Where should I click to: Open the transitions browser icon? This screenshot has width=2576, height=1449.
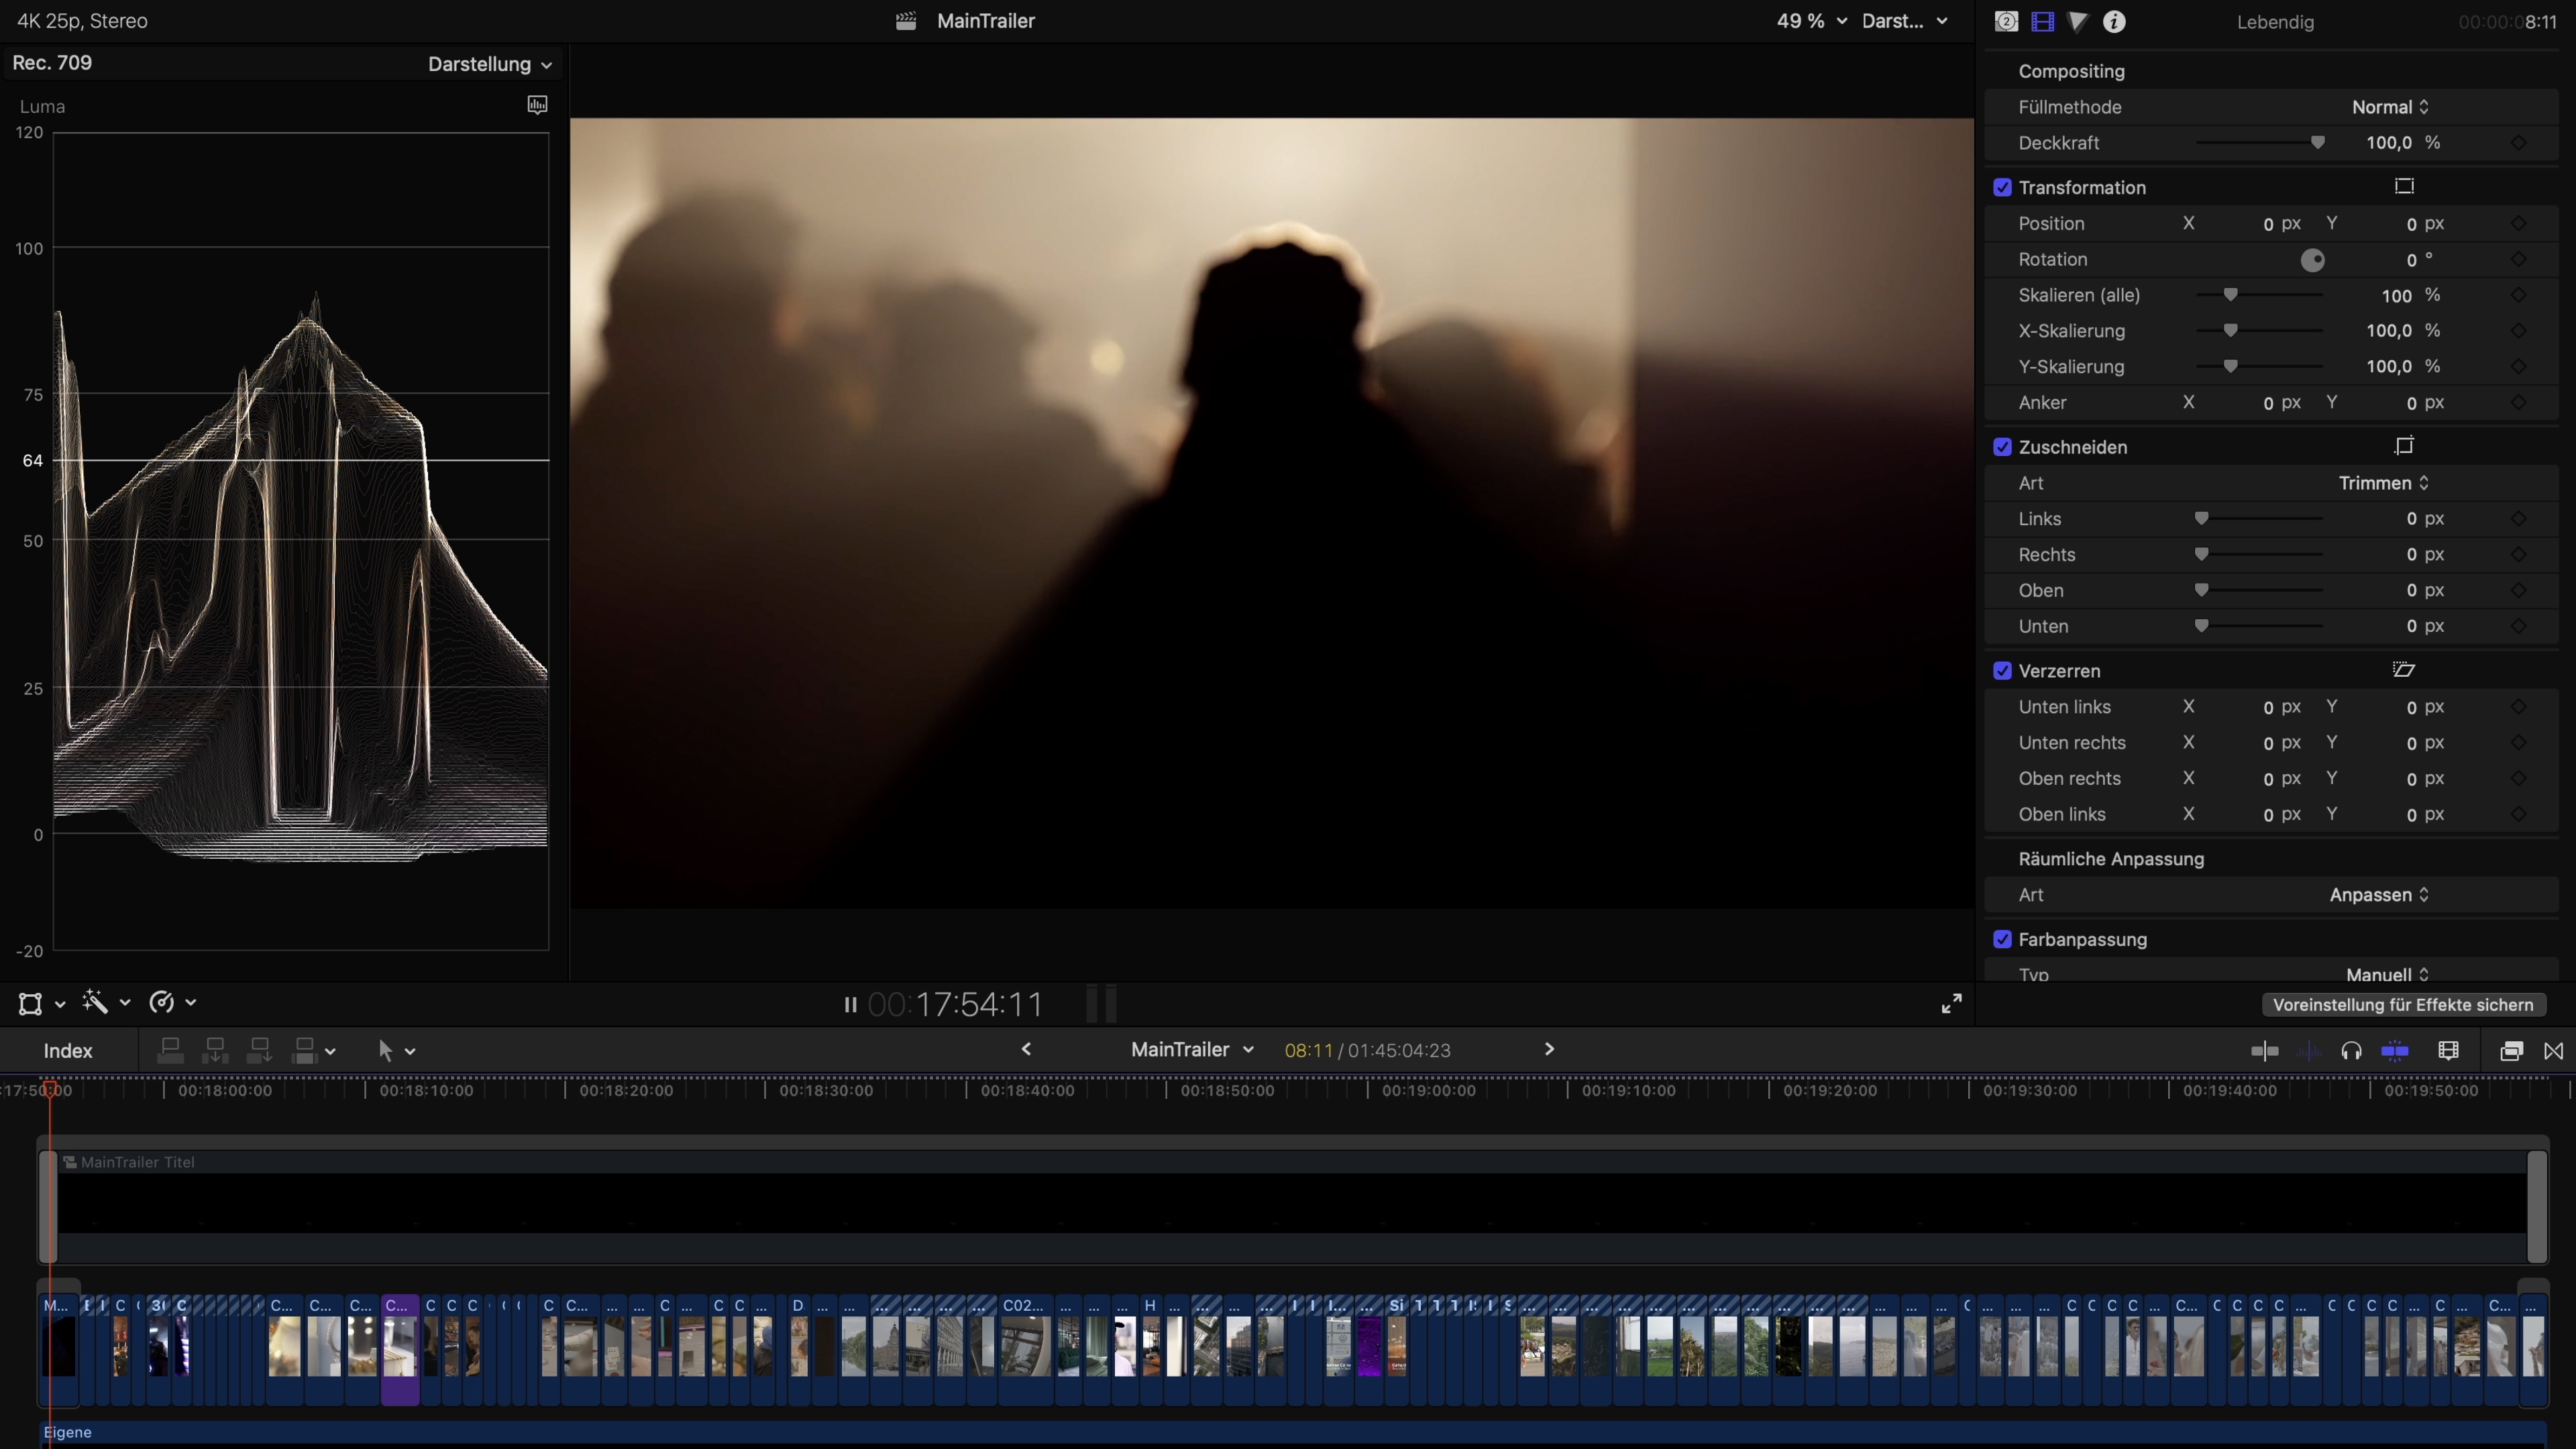(2553, 1050)
